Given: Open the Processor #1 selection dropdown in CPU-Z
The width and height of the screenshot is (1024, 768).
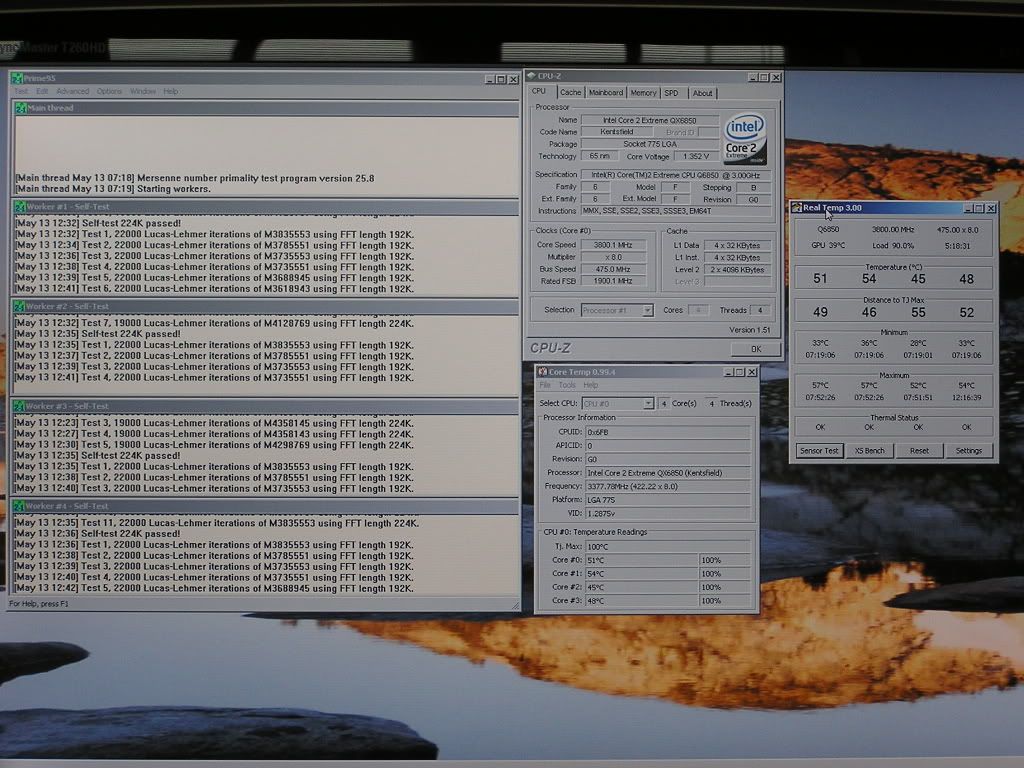Looking at the screenshot, I should 617,311.
